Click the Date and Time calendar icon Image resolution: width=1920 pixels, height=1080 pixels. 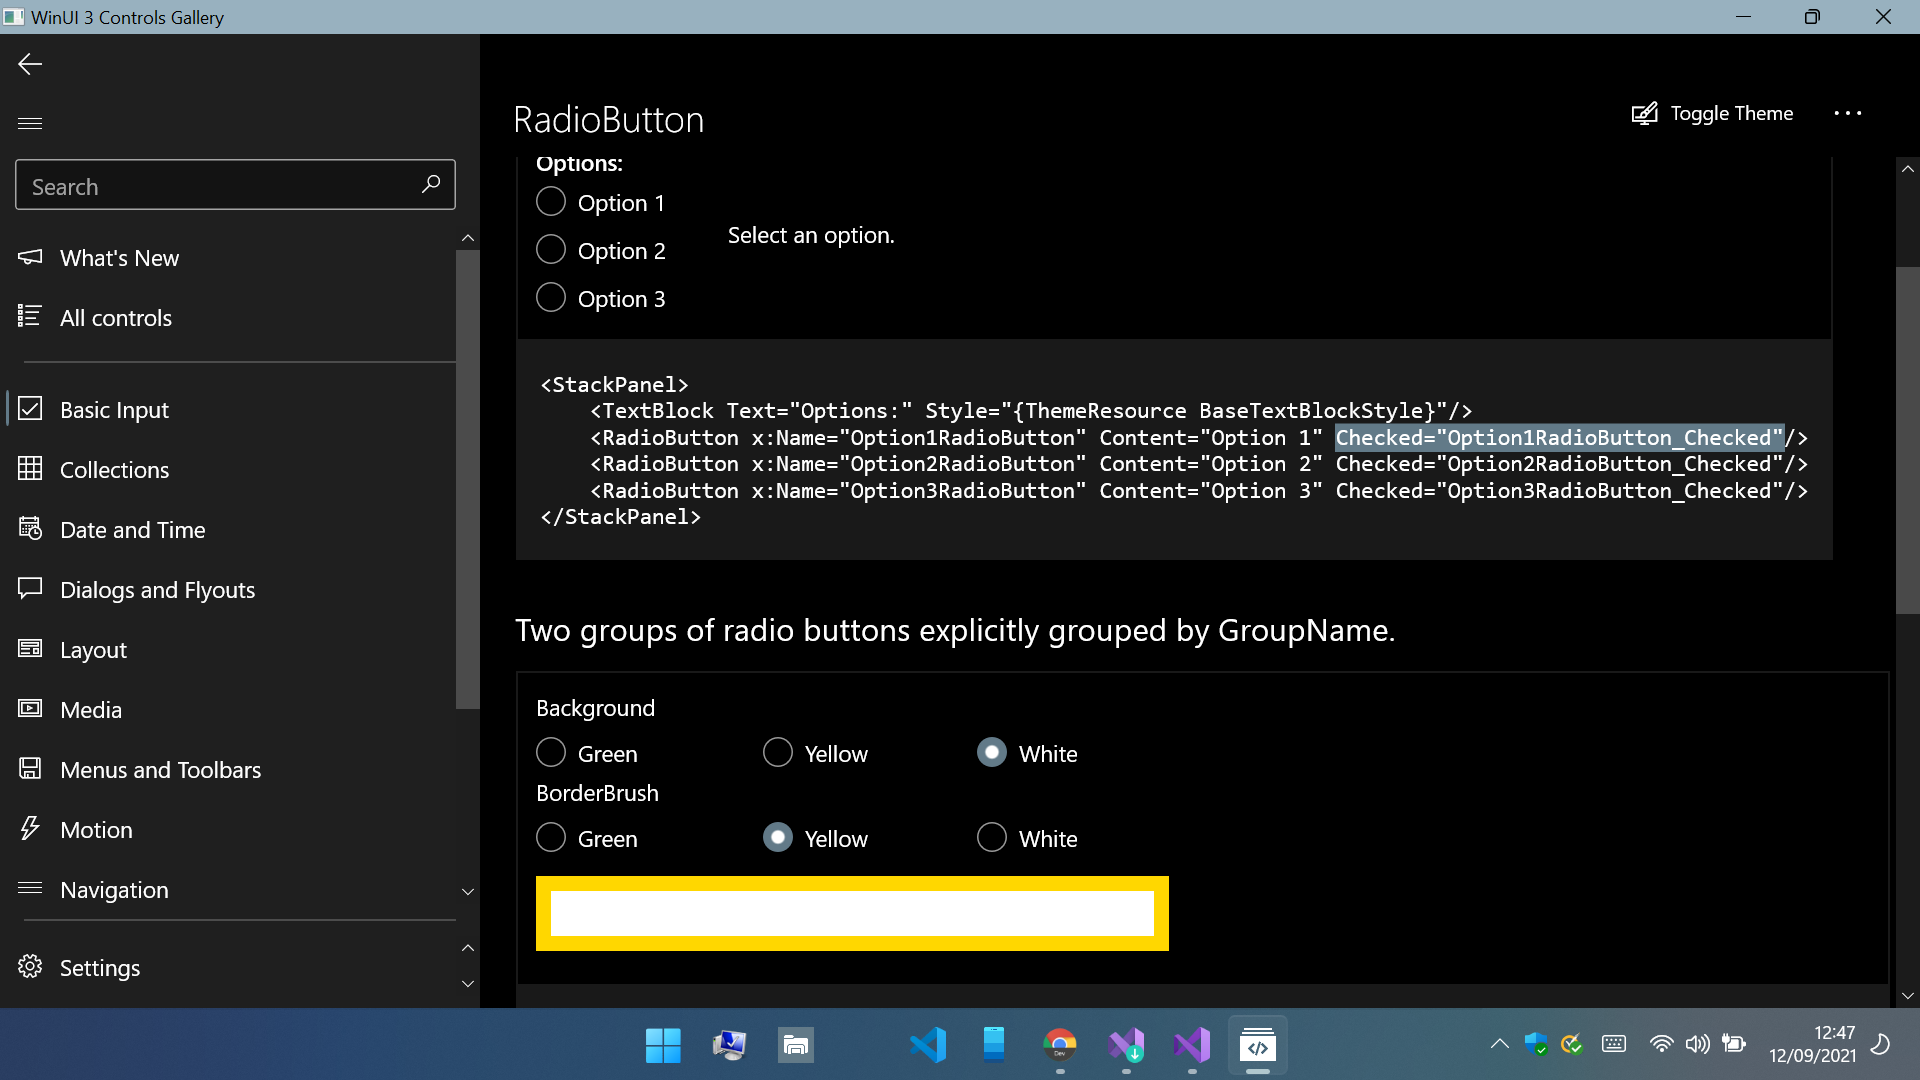click(x=29, y=529)
